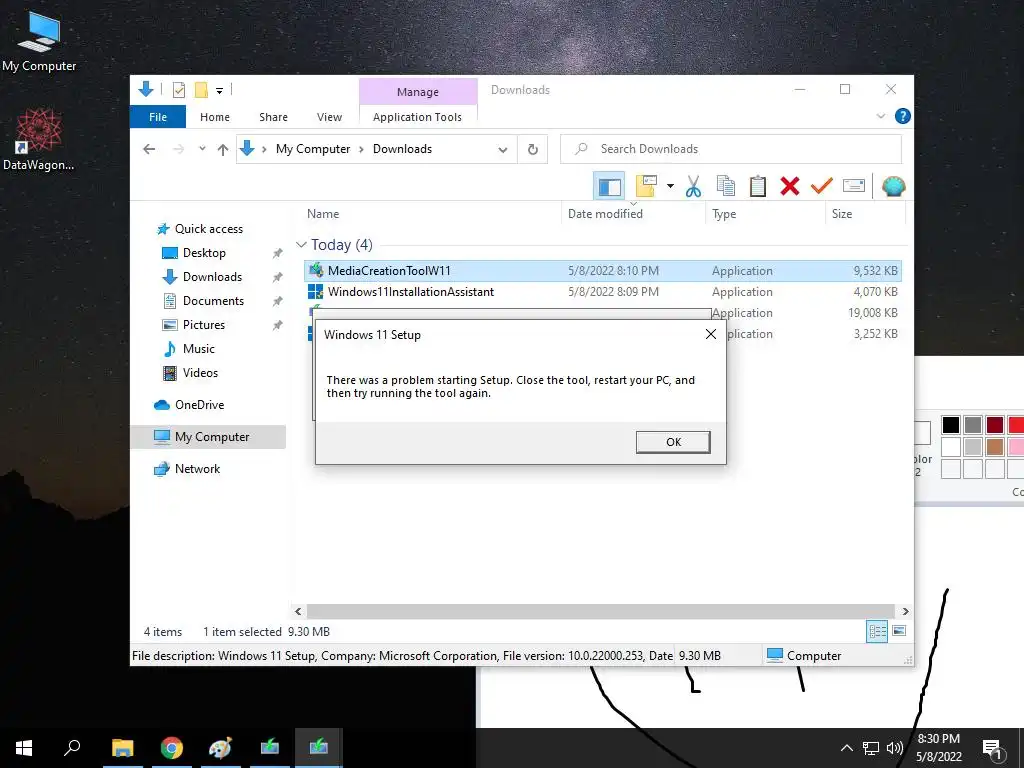Select OneDrive in the navigation pane
This screenshot has width=1024, height=768.
click(x=199, y=405)
